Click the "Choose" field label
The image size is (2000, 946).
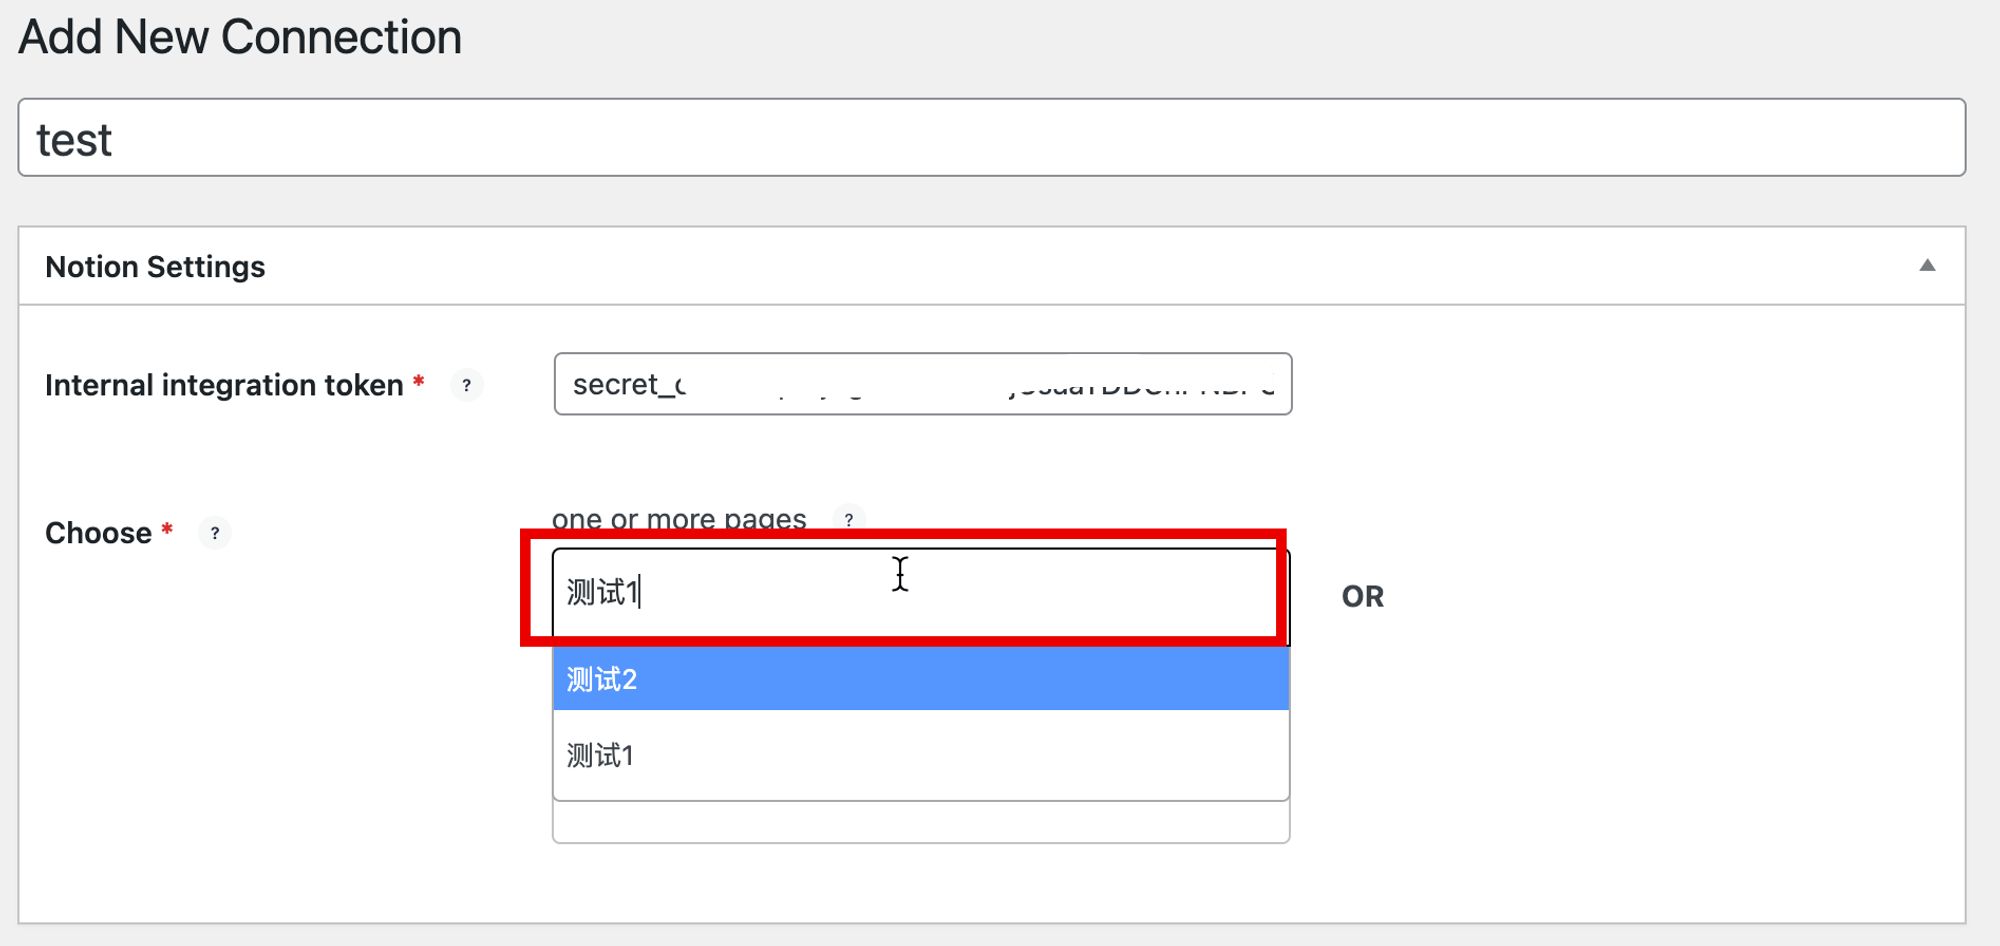[x=98, y=533]
